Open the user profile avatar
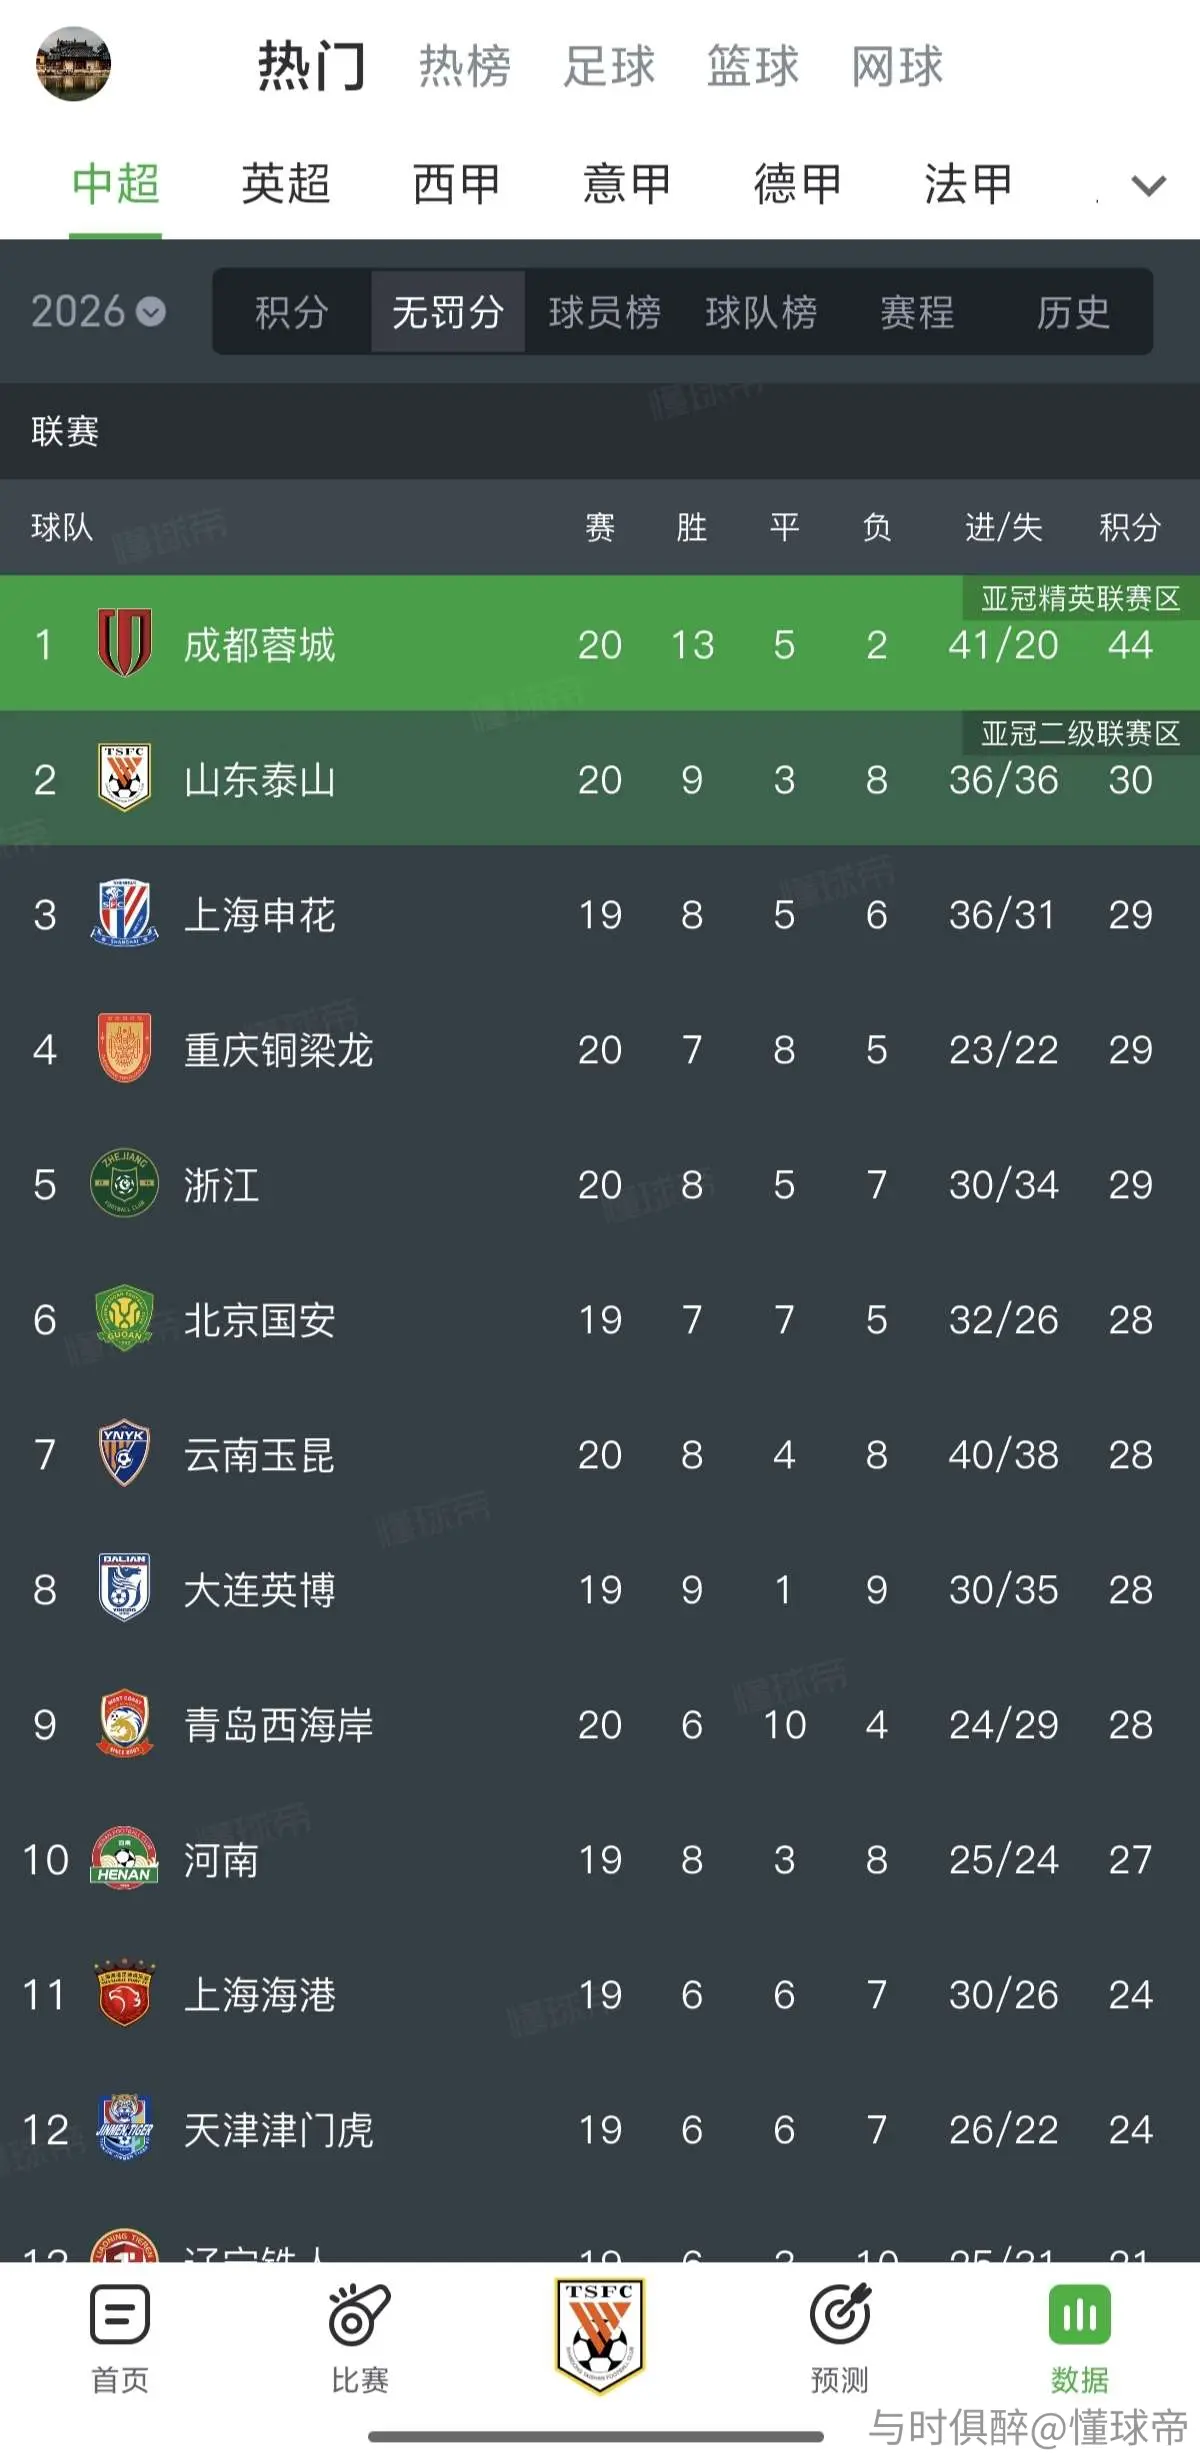 coord(73,64)
